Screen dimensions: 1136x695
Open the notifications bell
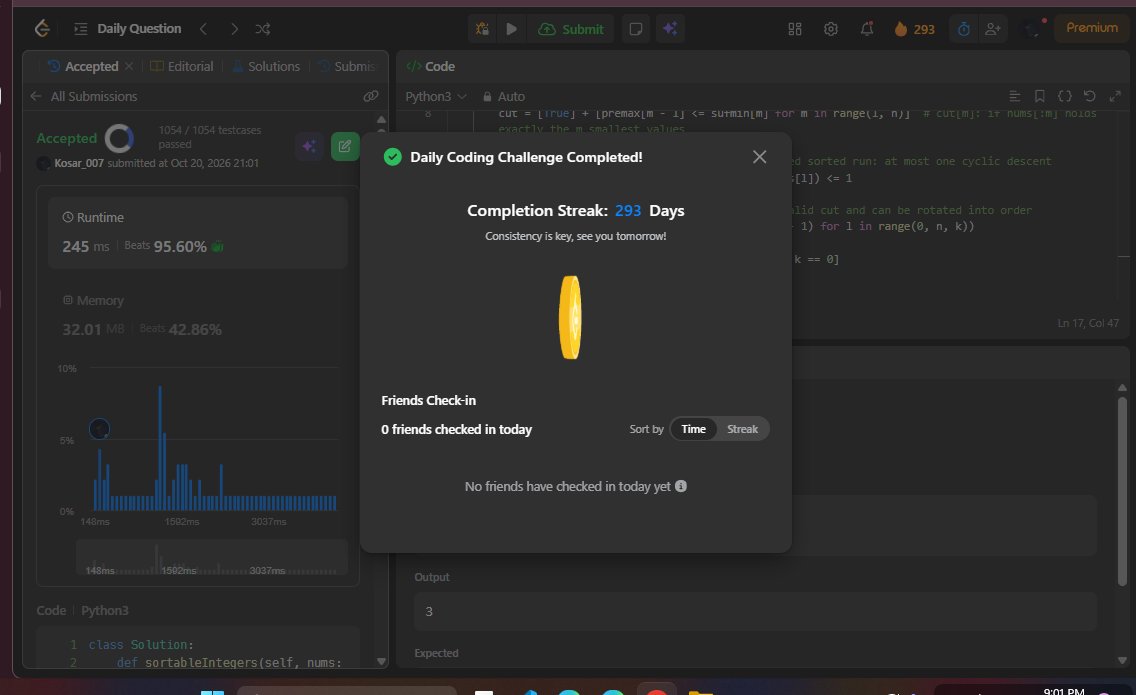click(866, 29)
